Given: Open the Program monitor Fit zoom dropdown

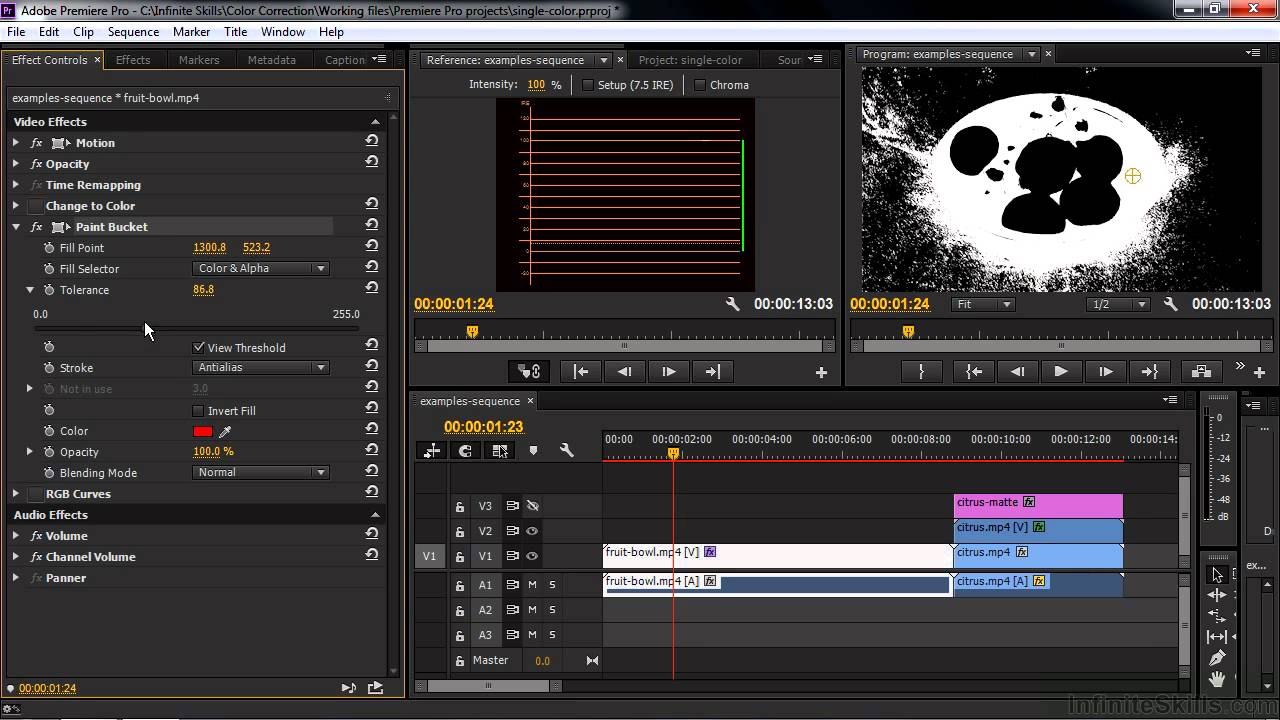Looking at the screenshot, I should 982,304.
